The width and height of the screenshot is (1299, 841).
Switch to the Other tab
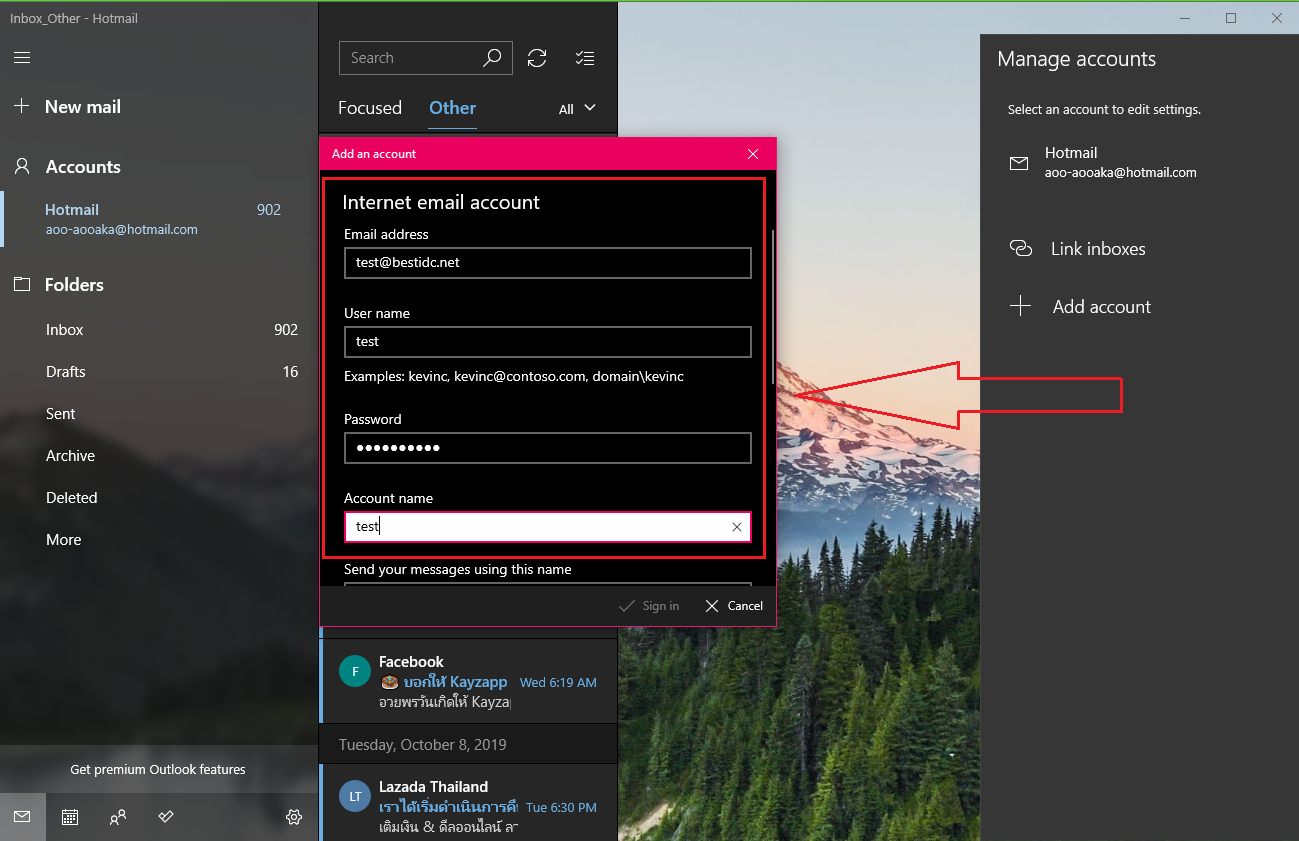tap(452, 108)
